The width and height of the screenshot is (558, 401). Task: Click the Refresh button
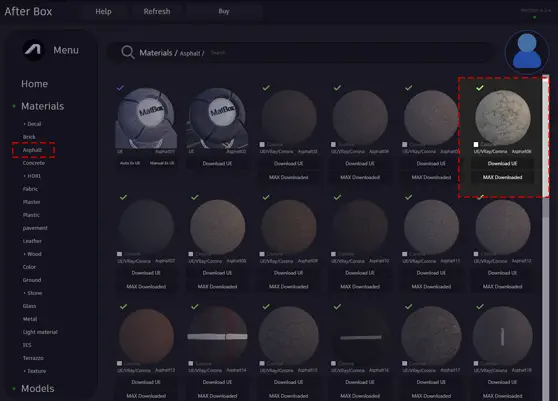[x=157, y=11]
